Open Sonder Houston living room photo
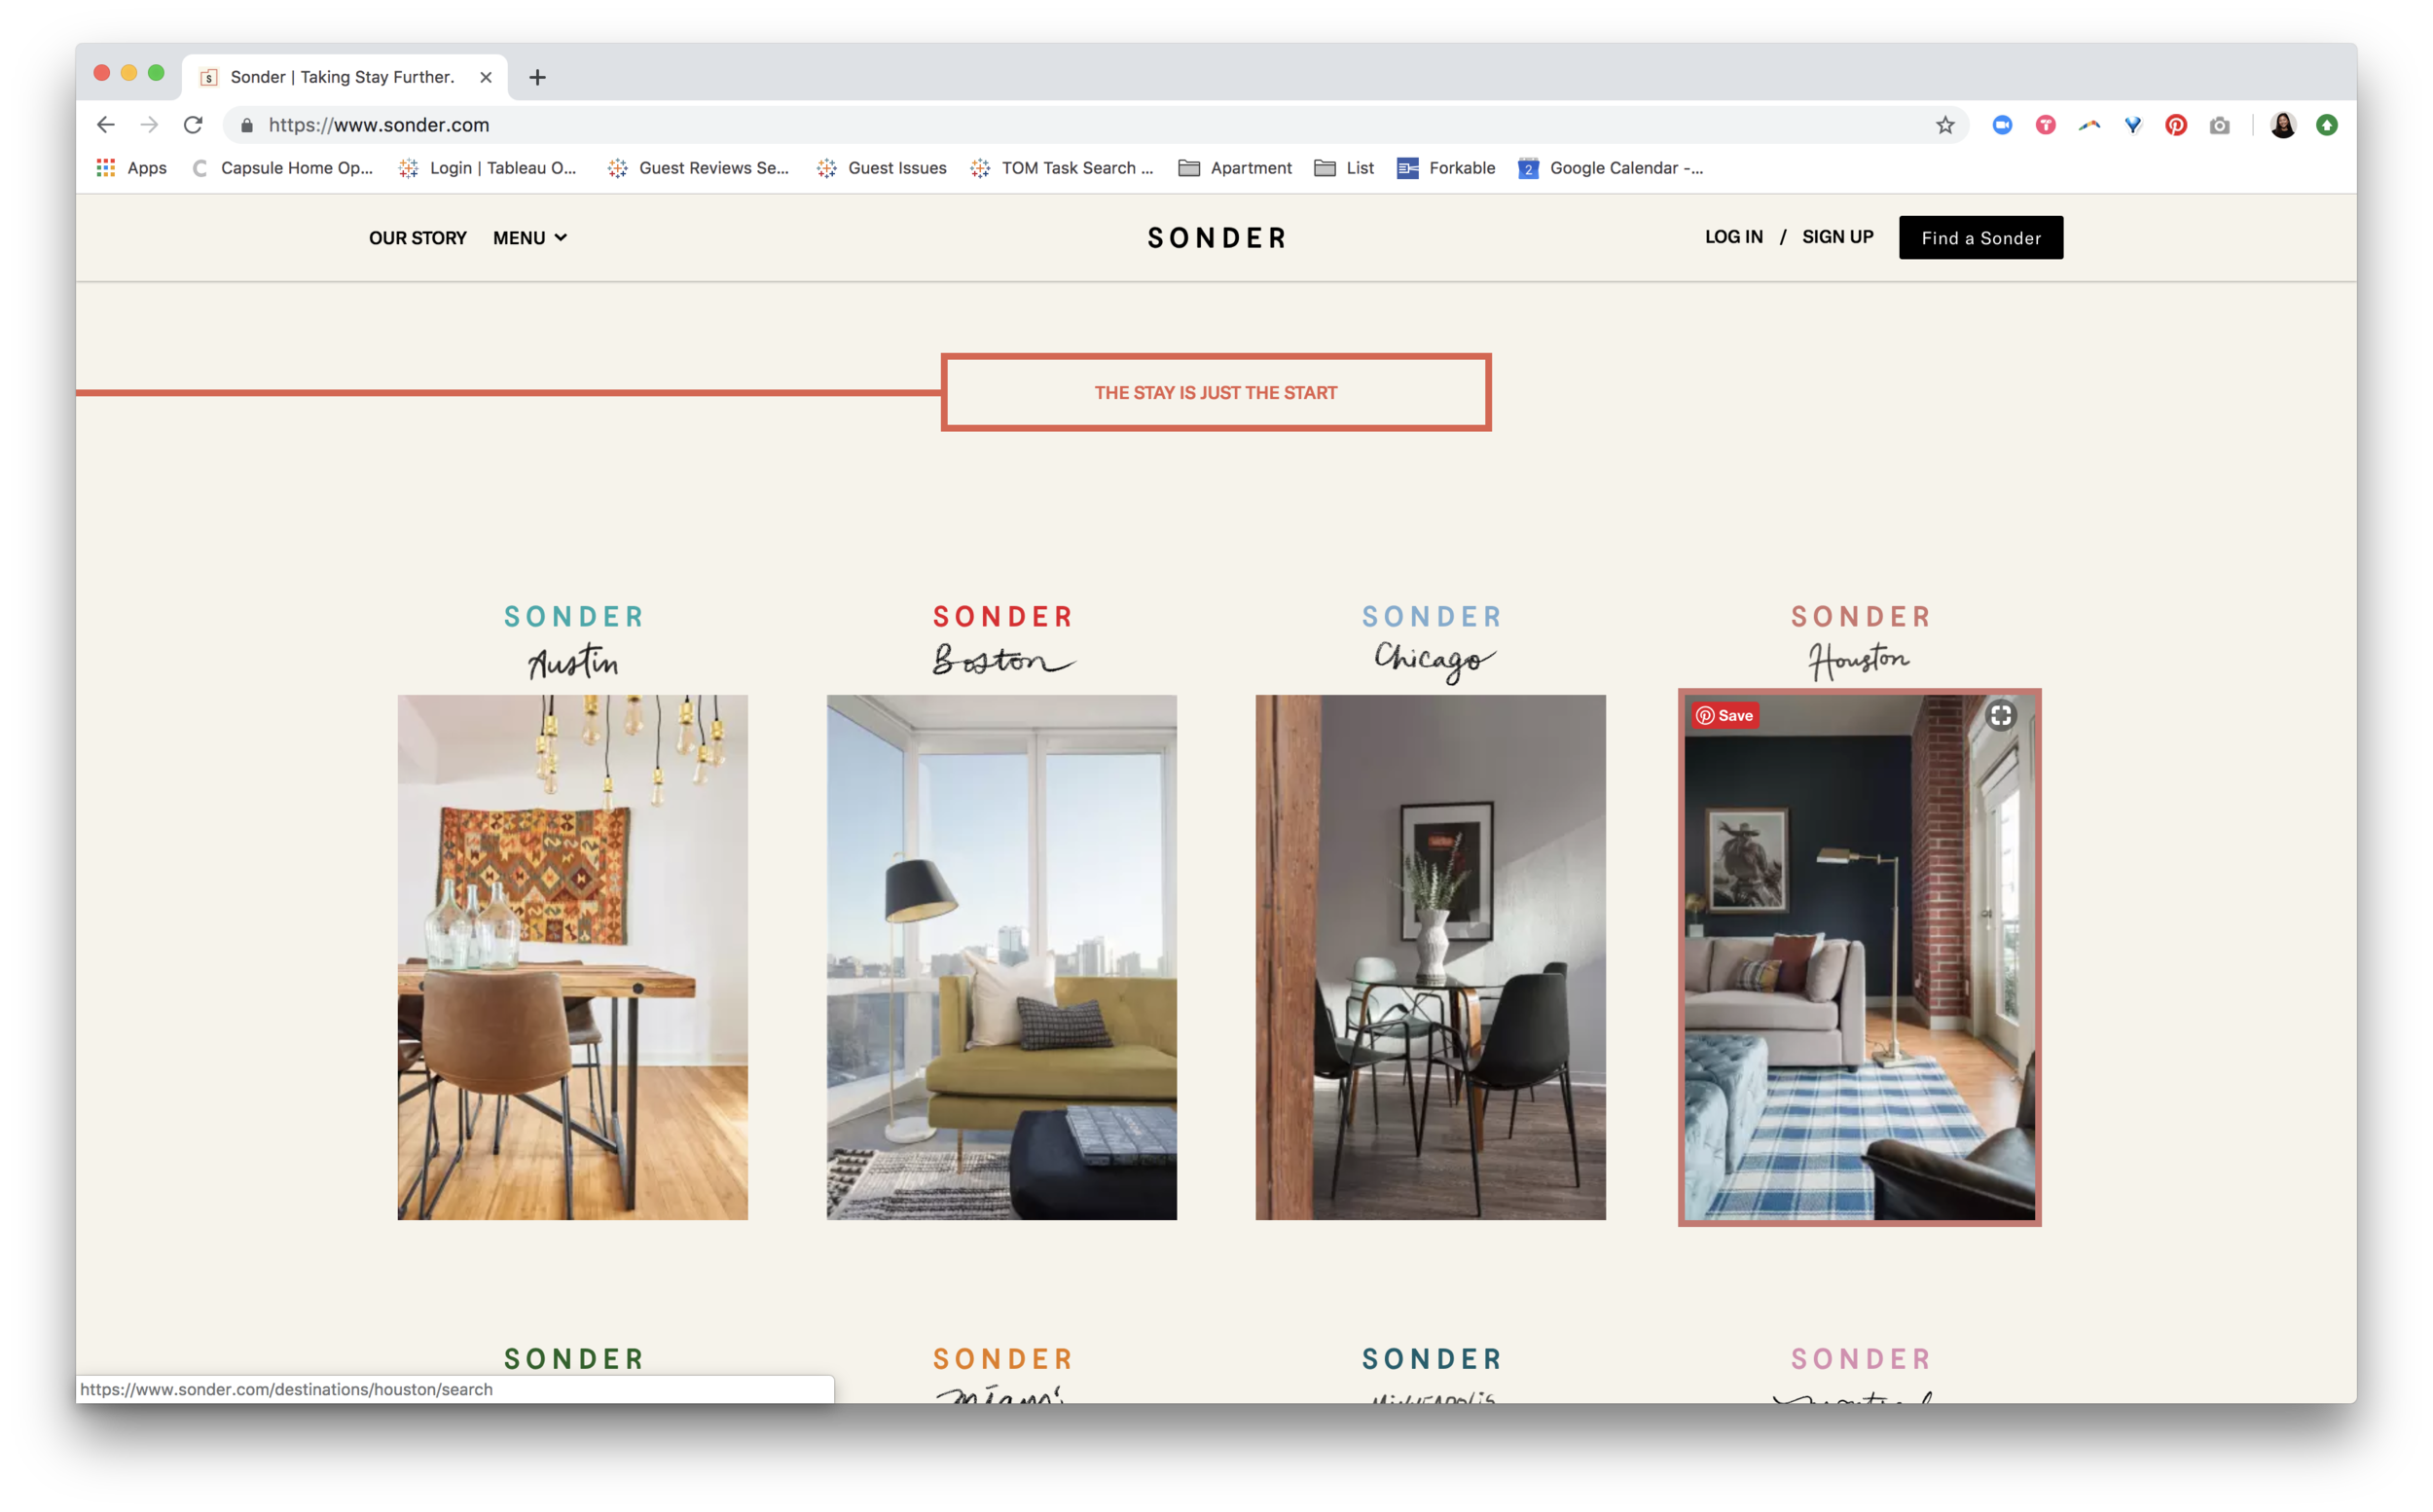Viewport: 2433px width, 1512px height. click(1859, 957)
